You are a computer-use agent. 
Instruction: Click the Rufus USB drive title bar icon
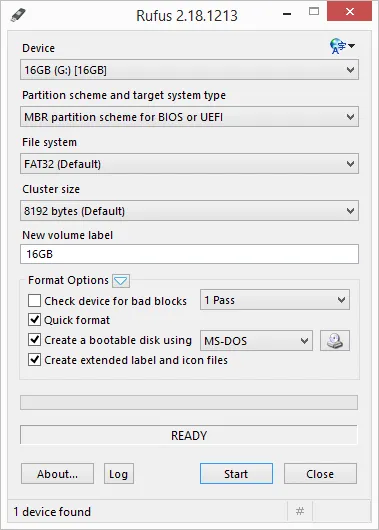point(18,15)
